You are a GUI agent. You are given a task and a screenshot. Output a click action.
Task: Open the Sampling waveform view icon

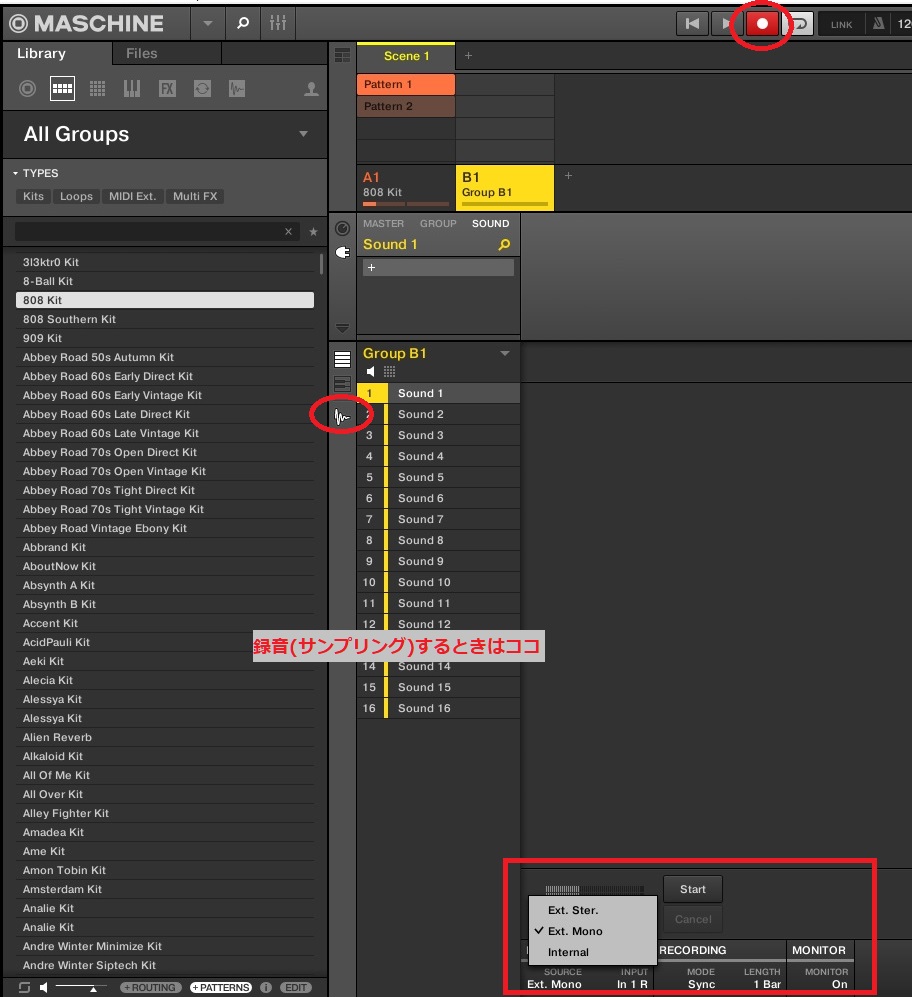coord(342,416)
